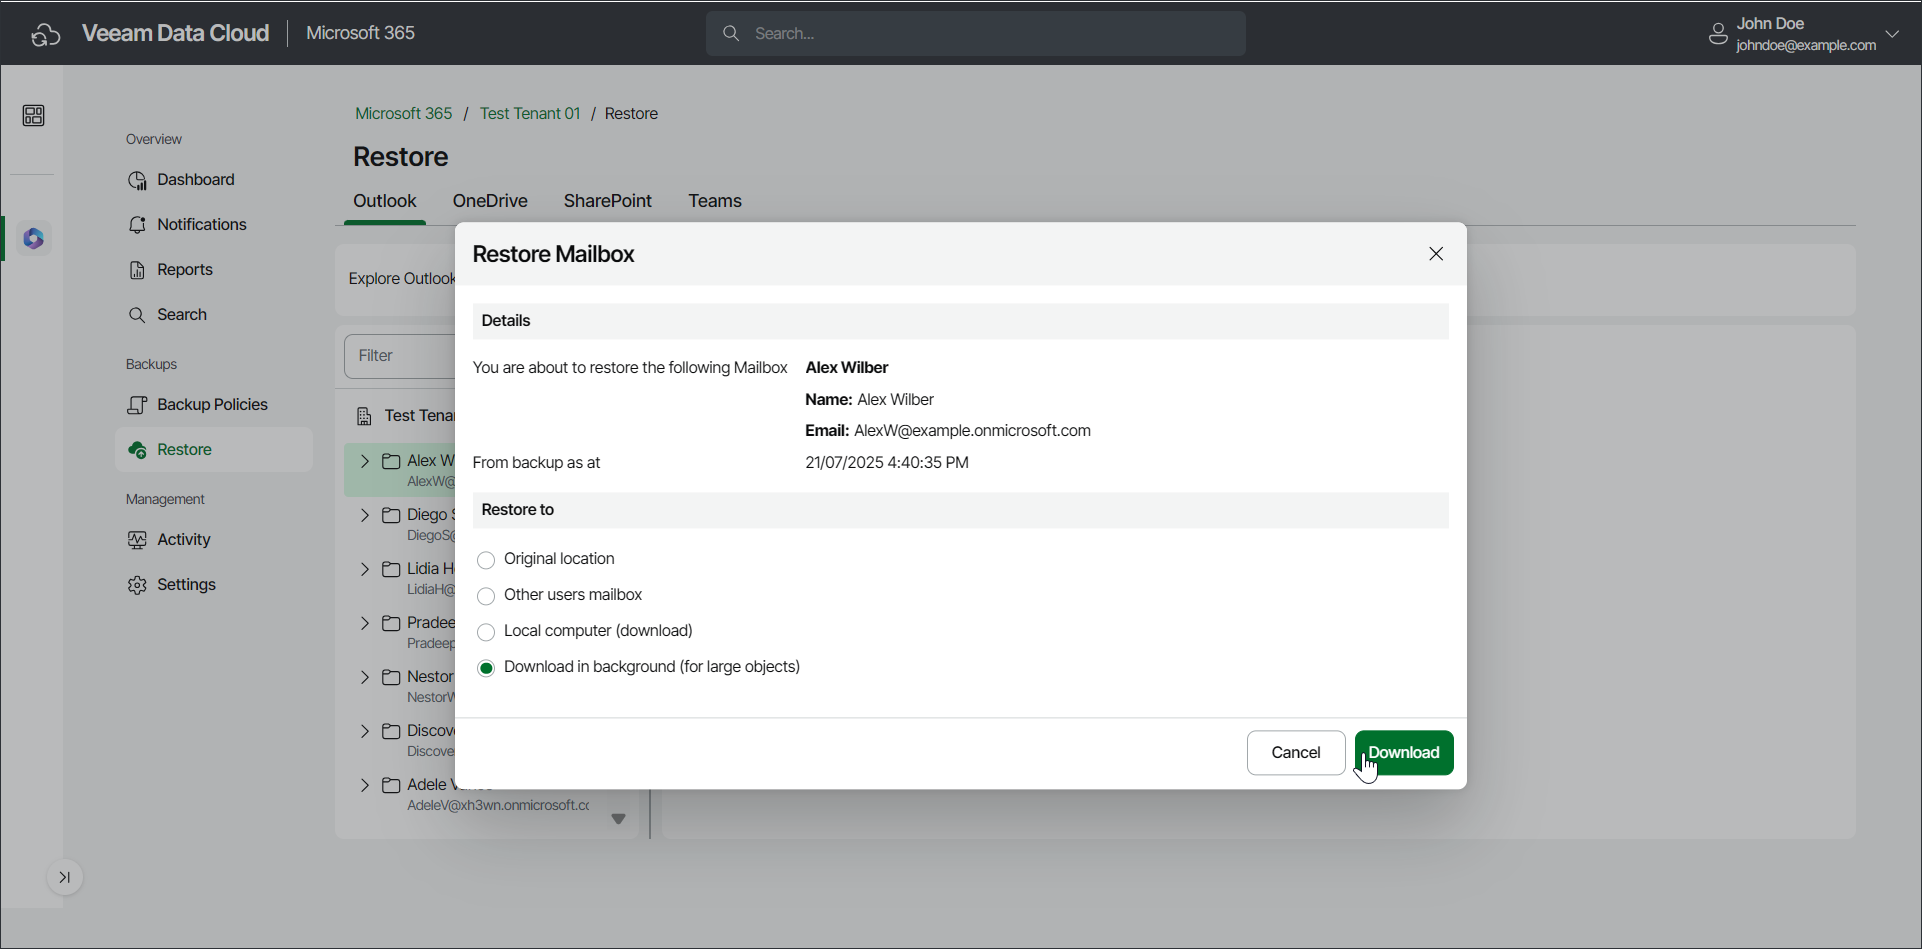Expand the Diego mailbox tree row
Screen dimensions: 1922x949
click(365, 515)
